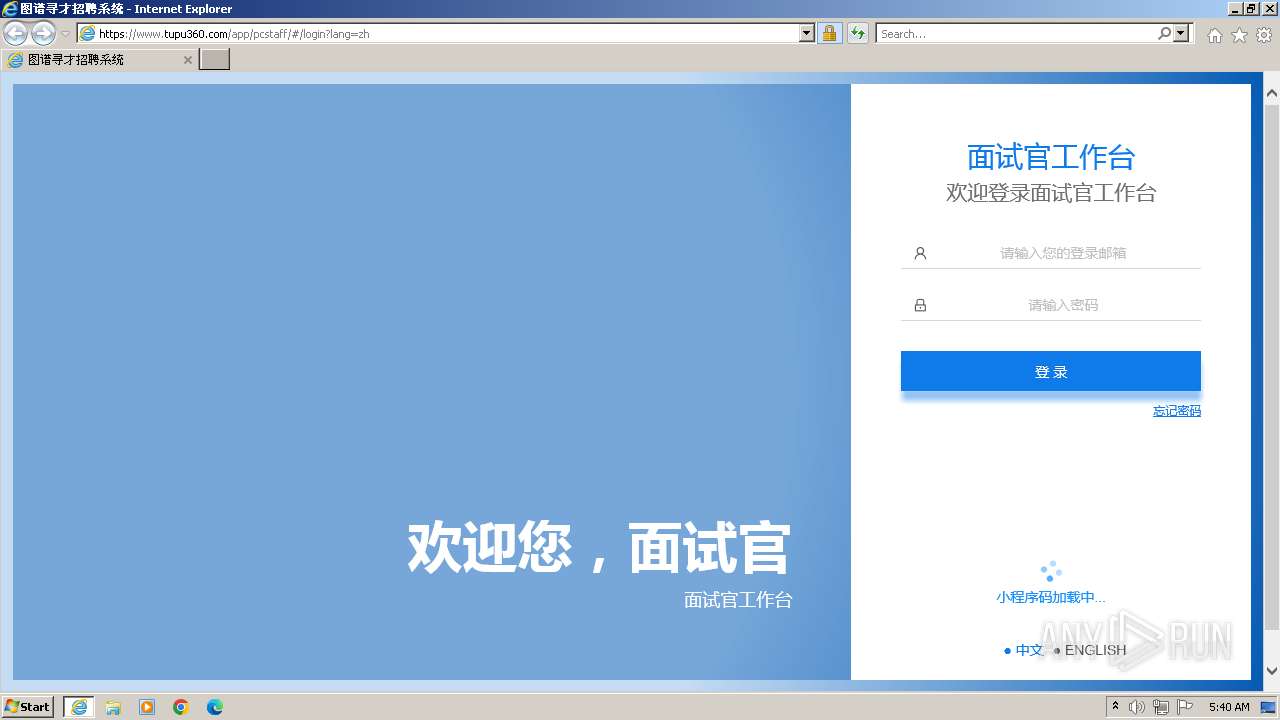The width and height of the screenshot is (1280, 720).
Task: Open Internet Explorer in taskbar
Action: coord(79,707)
